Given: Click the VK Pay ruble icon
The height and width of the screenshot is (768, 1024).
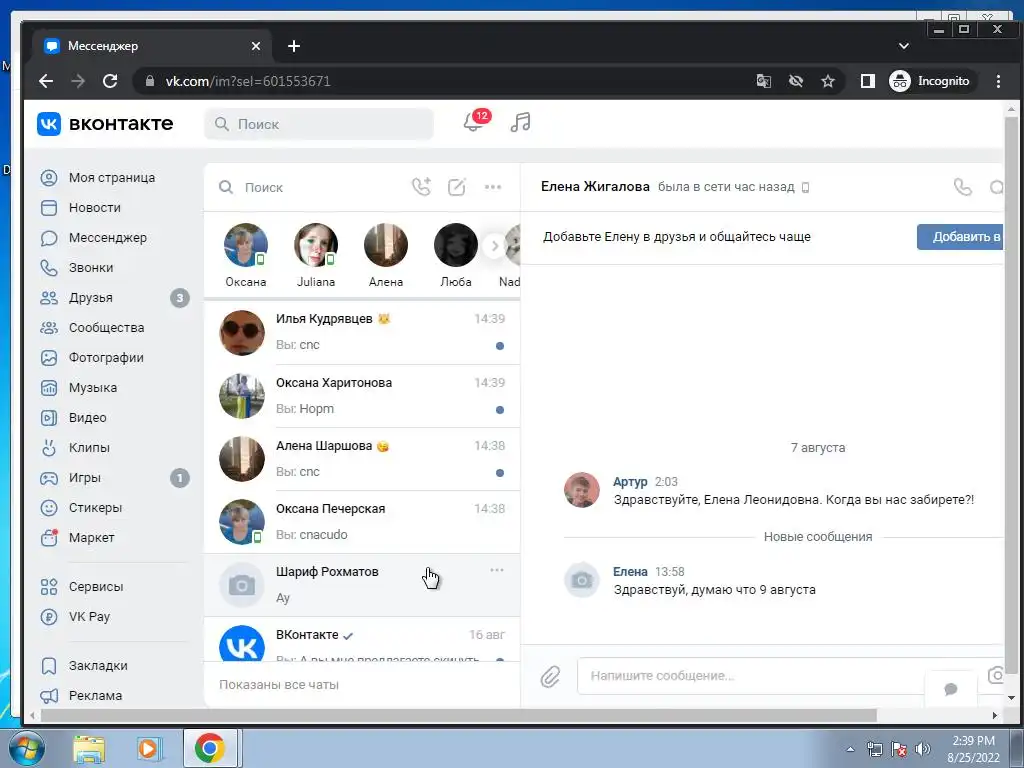Looking at the screenshot, I should click(x=49, y=617).
